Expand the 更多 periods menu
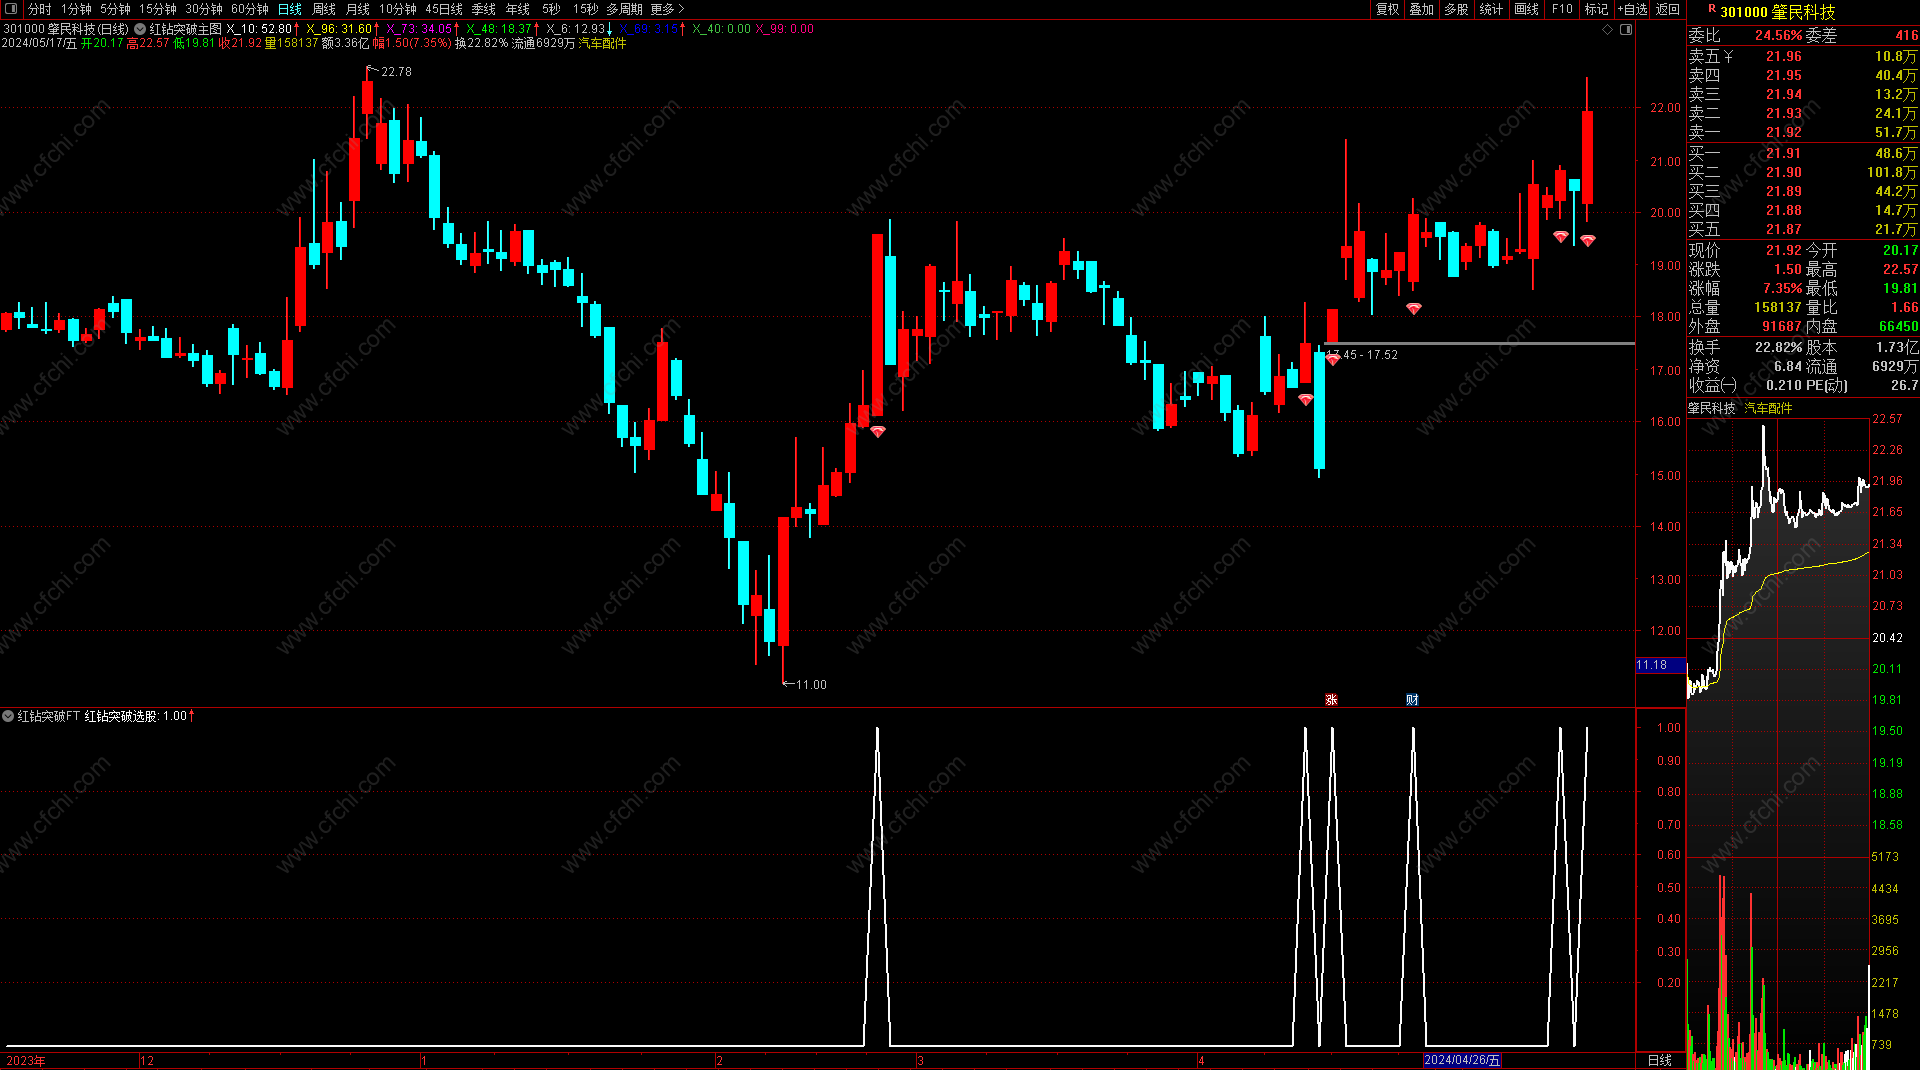1920x1070 pixels. tap(667, 9)
